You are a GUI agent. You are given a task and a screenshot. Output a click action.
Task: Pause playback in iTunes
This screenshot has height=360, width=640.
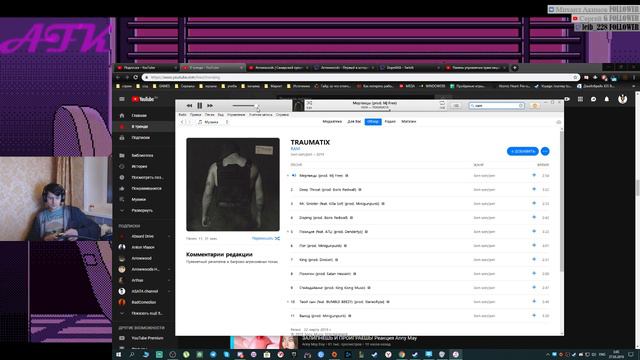pos(200,106)
